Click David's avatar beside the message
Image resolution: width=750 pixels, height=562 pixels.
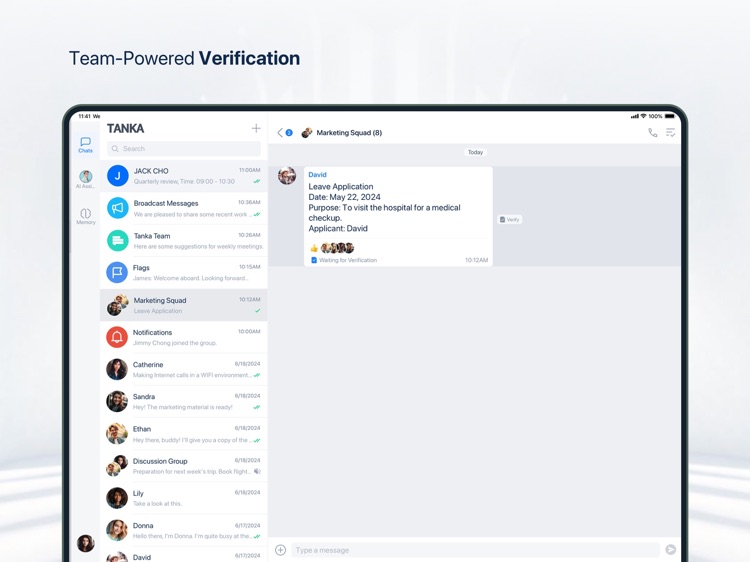(x=287, y=176)
